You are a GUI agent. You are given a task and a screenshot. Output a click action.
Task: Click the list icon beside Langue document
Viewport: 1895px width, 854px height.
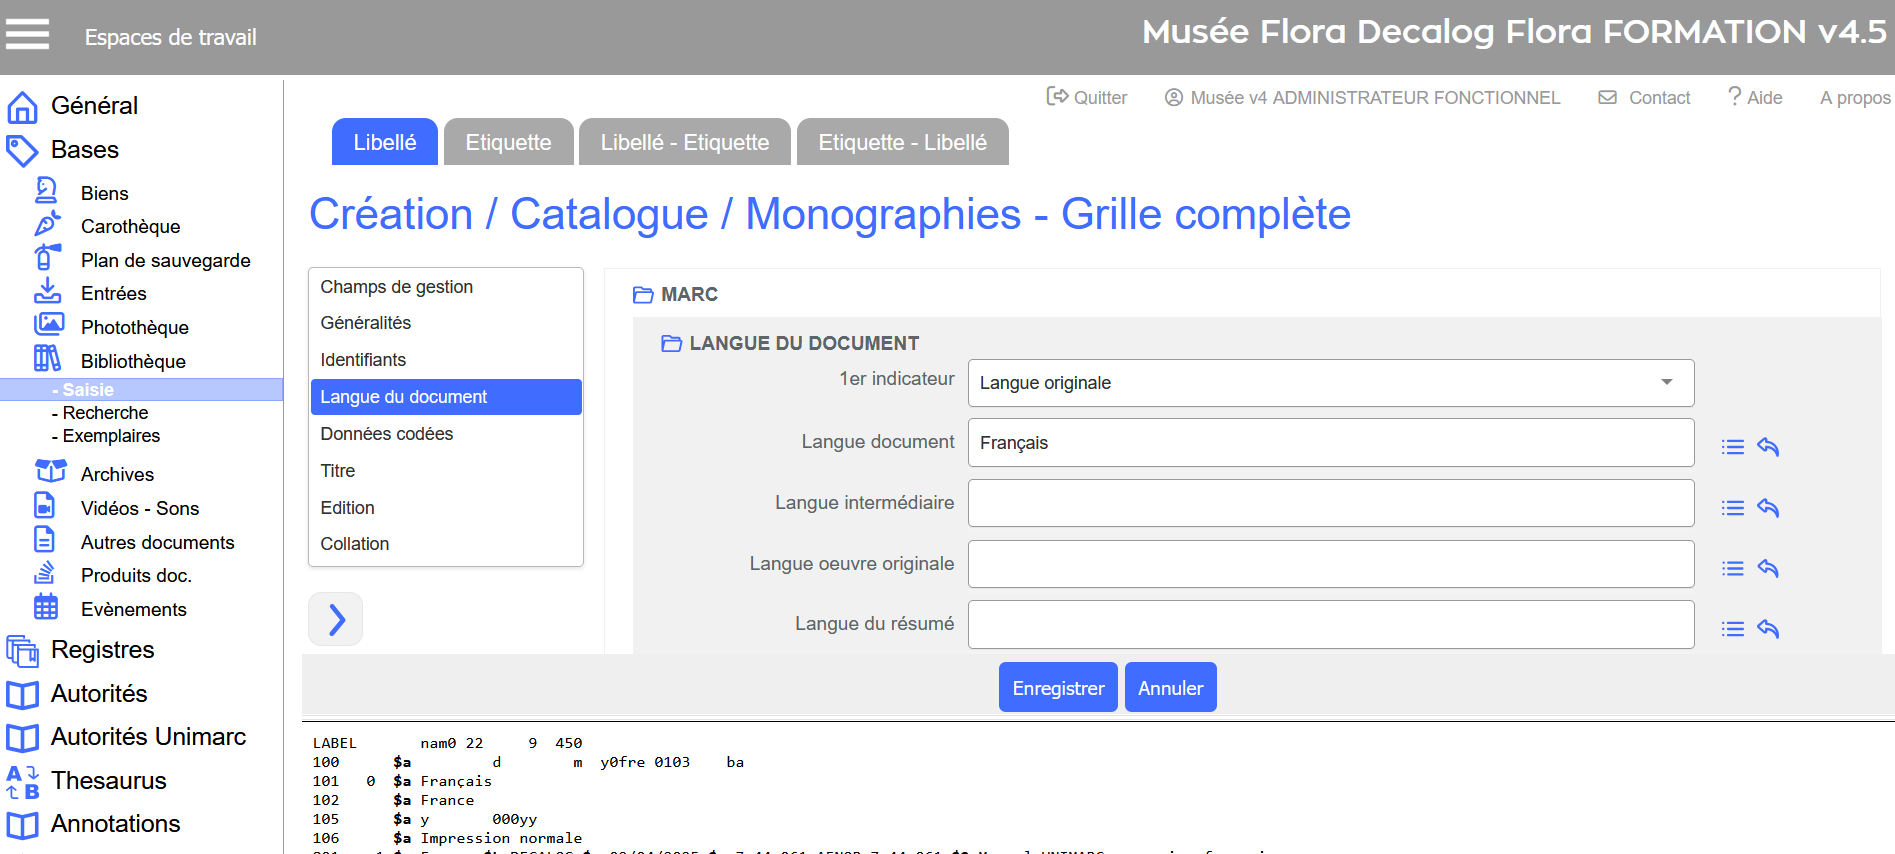tap(1732, 447)
